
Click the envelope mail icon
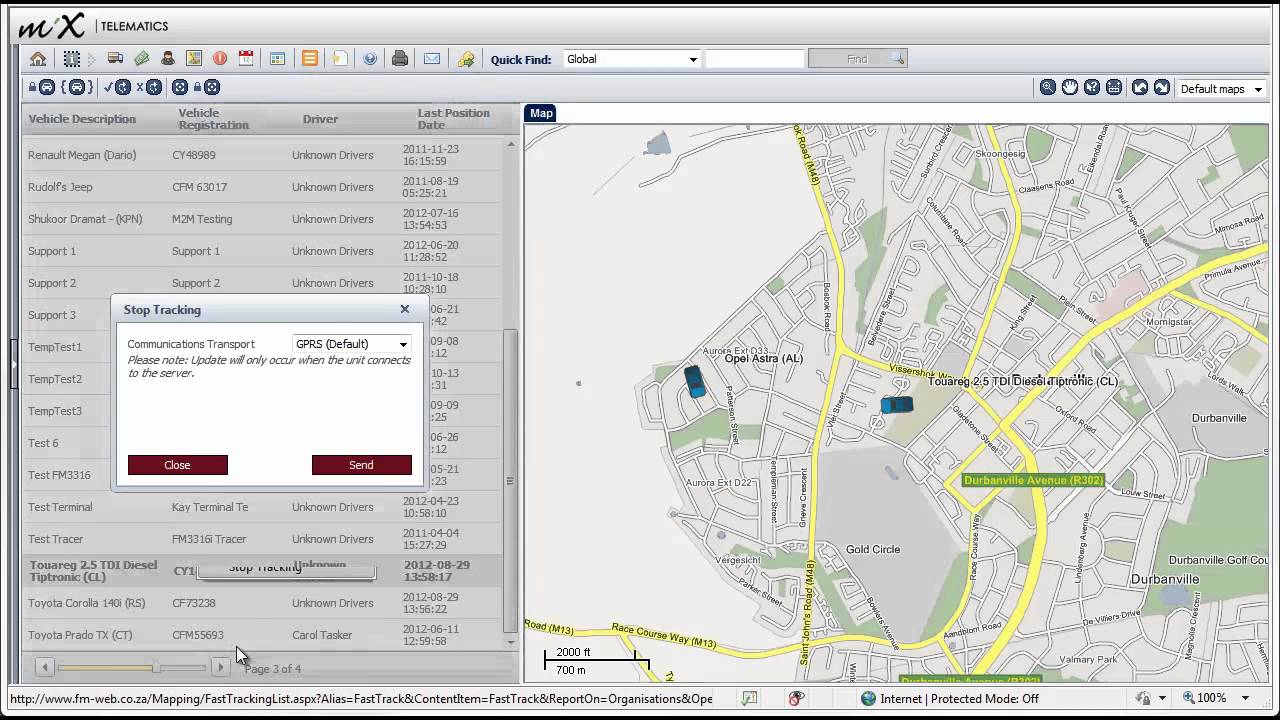pos(432,59)
